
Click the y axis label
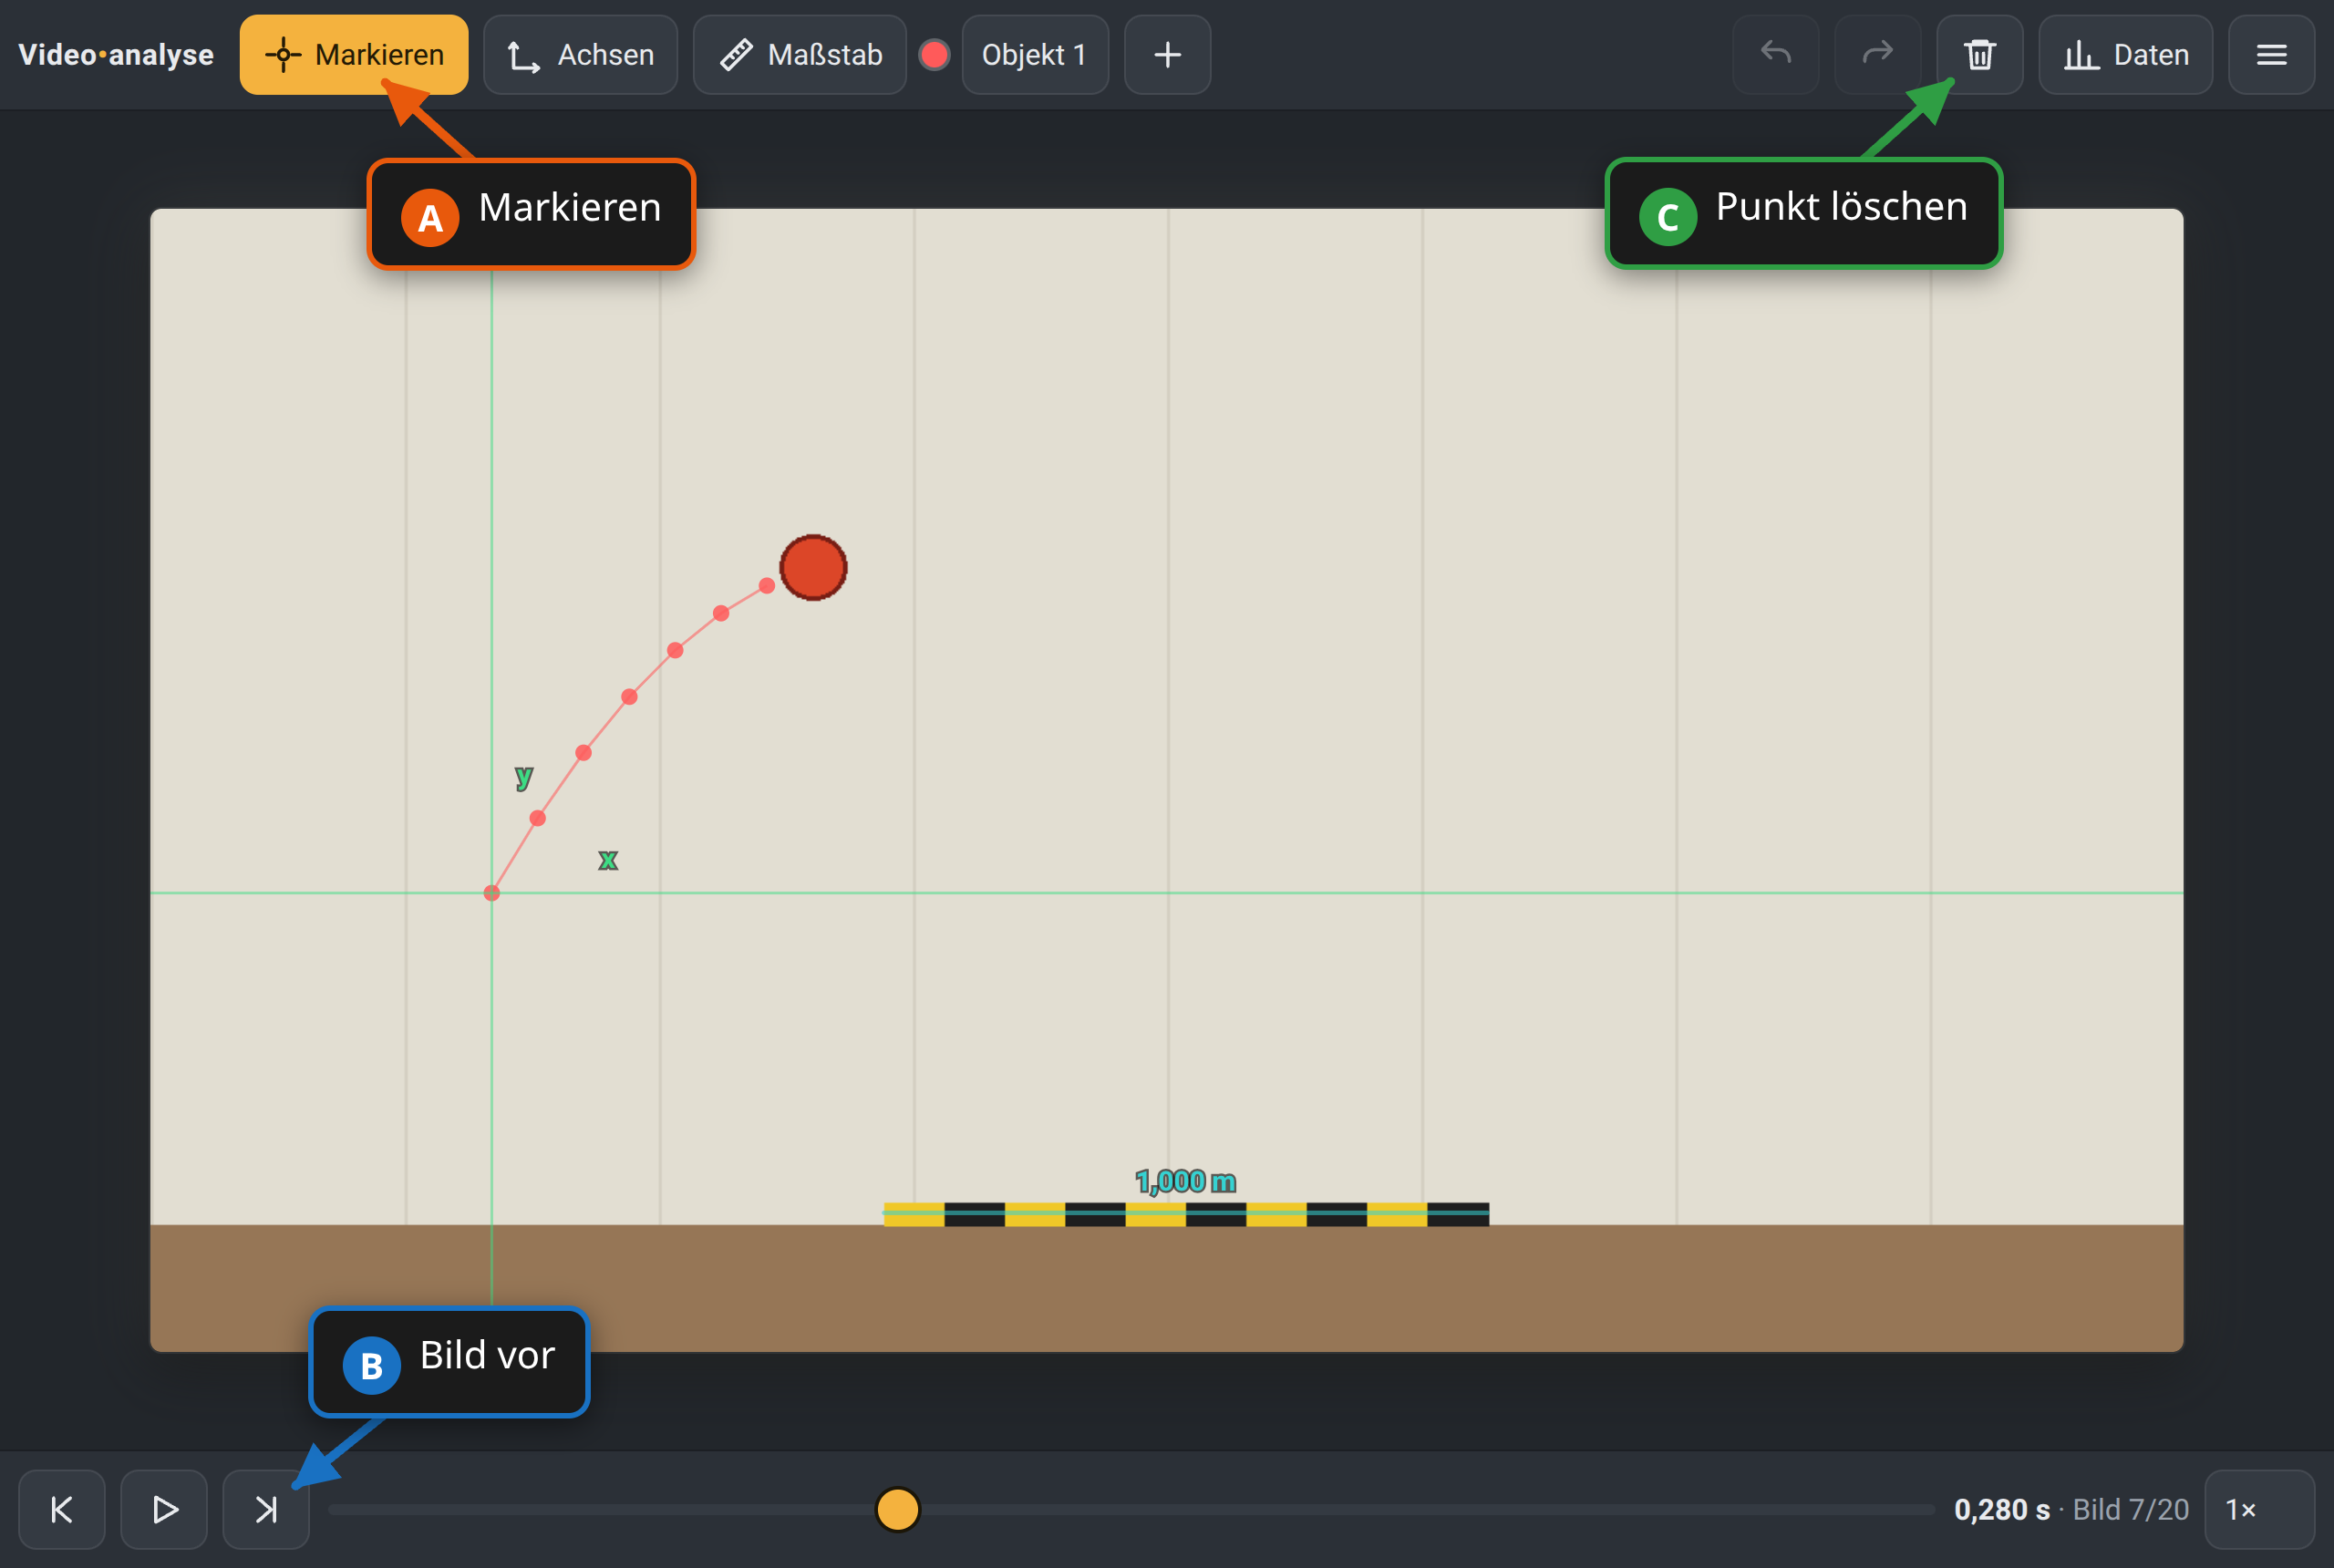tap(524, 776)
